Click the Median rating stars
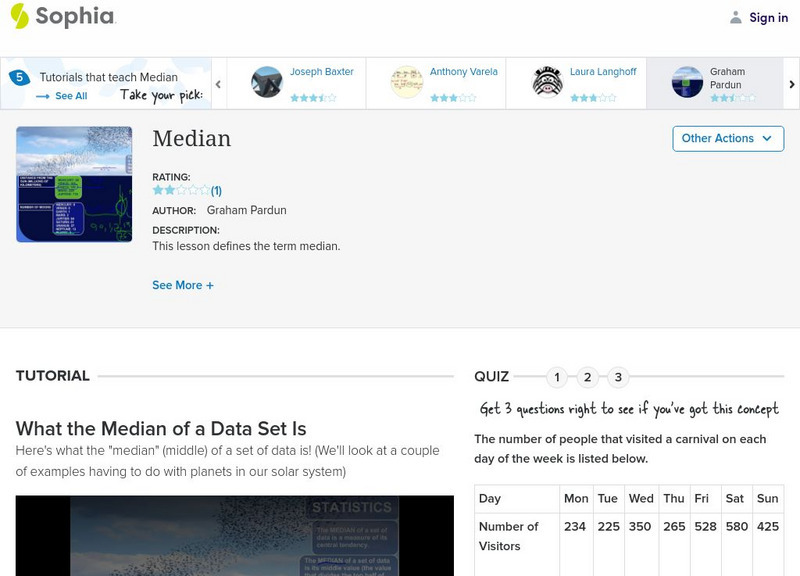This screenshot has width=800, height=576. (181, 190)
